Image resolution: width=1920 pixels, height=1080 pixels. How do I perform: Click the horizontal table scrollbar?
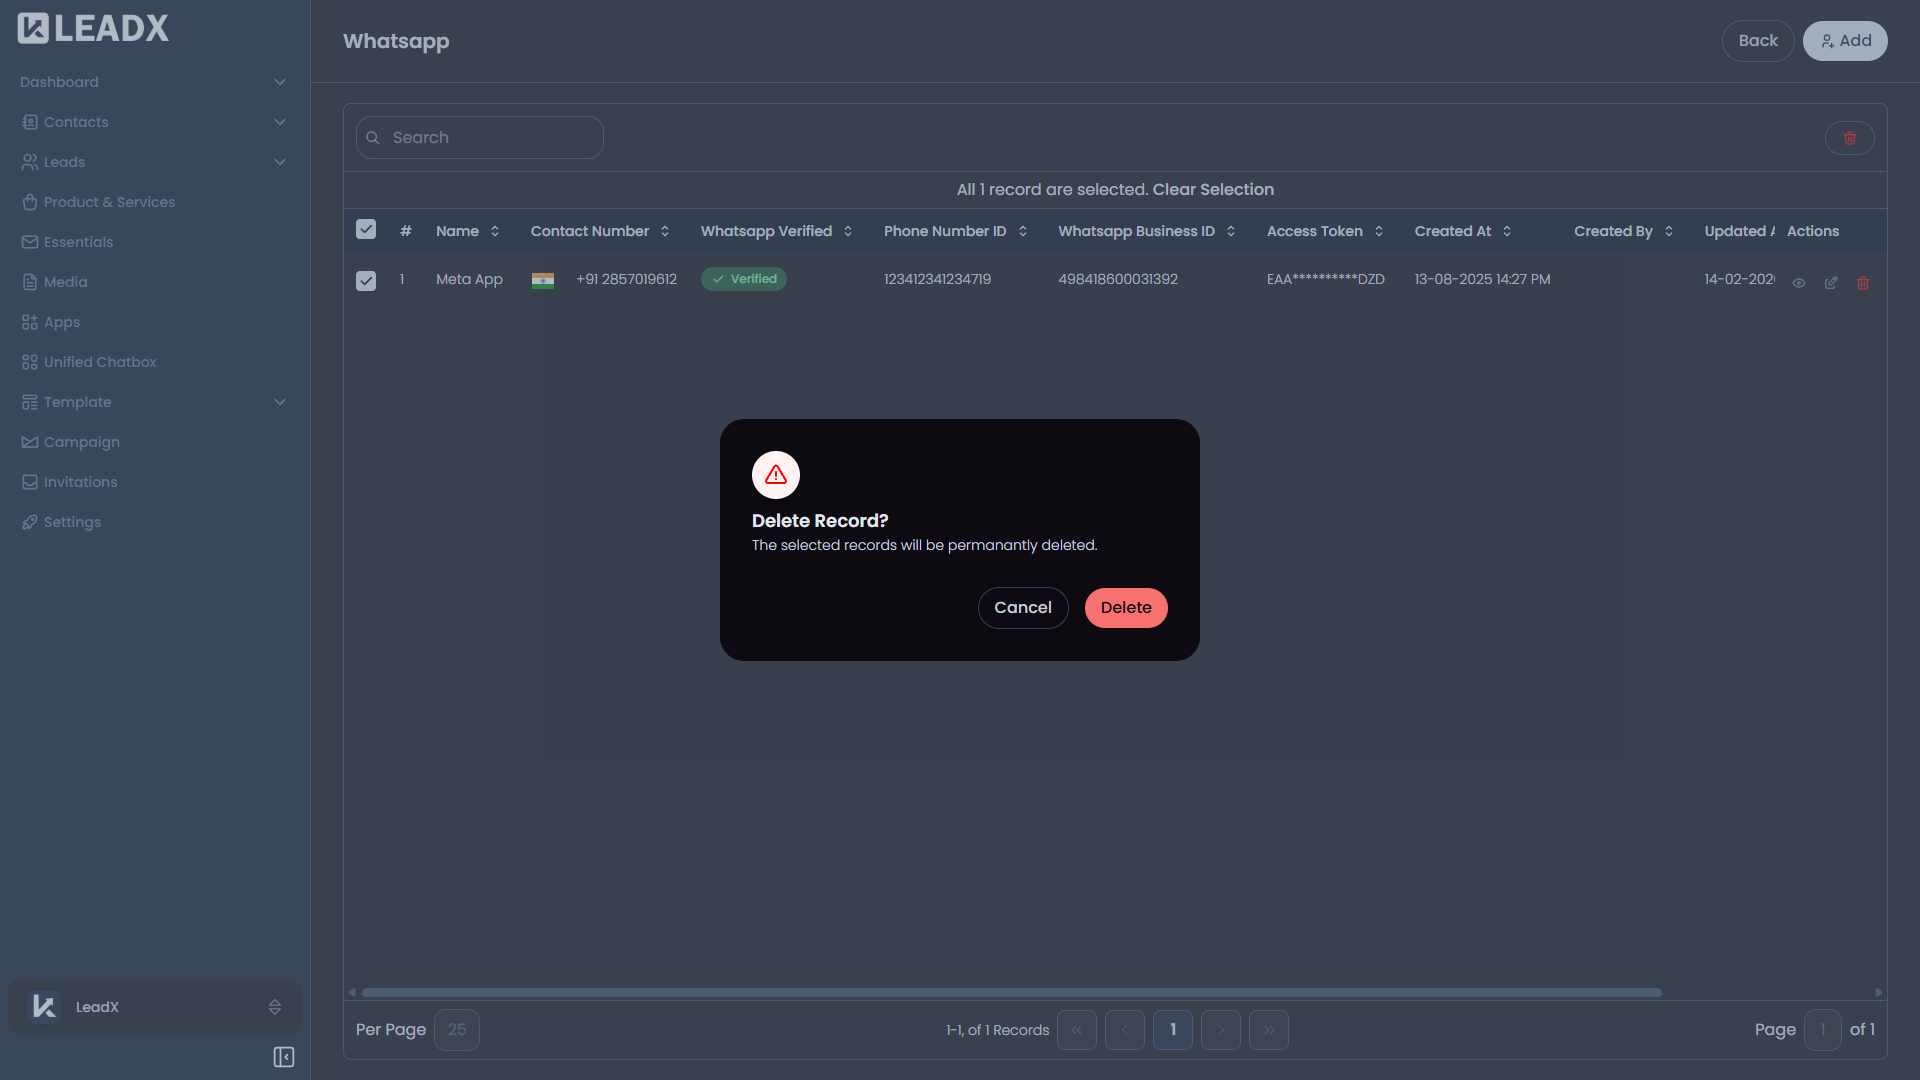coord(1010,992)
